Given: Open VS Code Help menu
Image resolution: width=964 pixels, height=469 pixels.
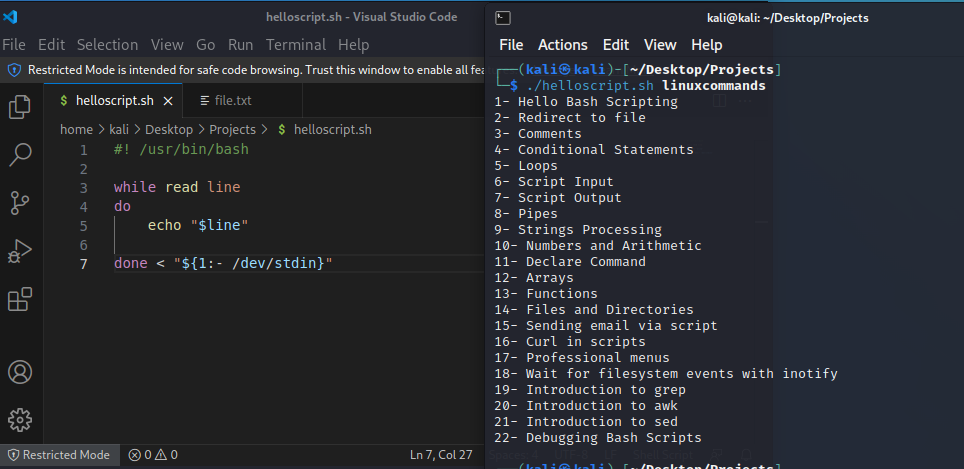Looking at the screenshot, I should coord(354,45).
